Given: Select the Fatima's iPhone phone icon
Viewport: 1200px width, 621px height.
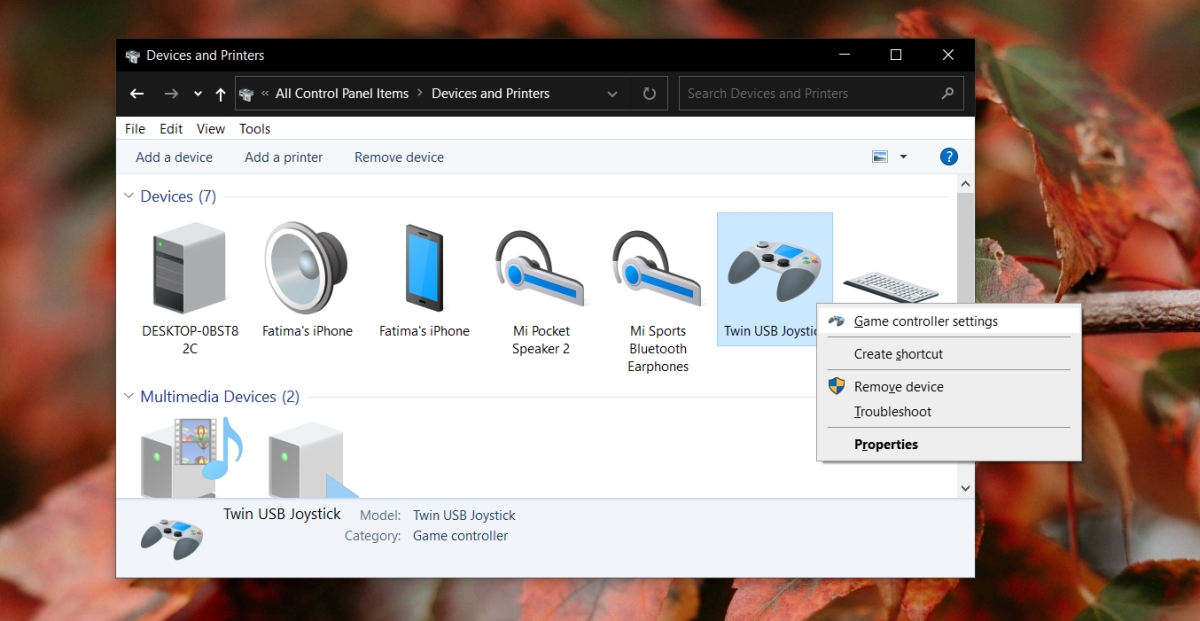Looking at the screenshot, I should [424, 268].
